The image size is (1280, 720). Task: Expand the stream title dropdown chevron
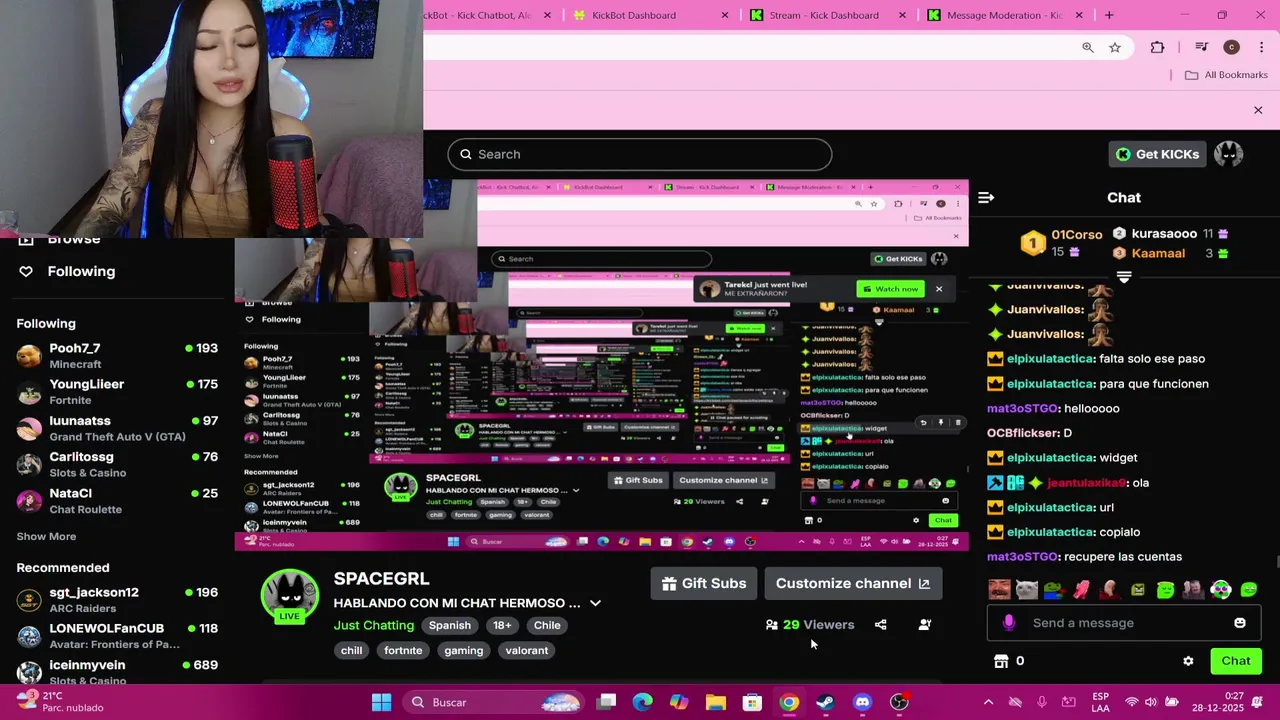pos(595,603)
